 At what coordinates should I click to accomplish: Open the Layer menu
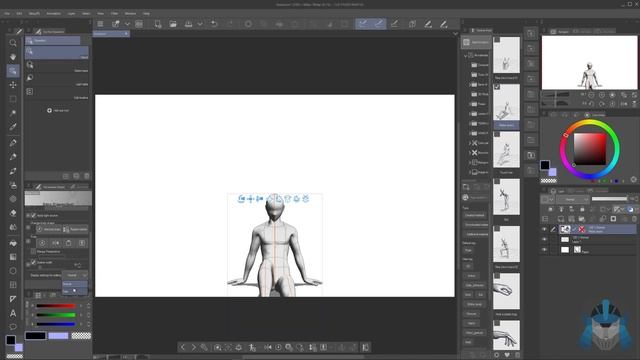point(71,13)
